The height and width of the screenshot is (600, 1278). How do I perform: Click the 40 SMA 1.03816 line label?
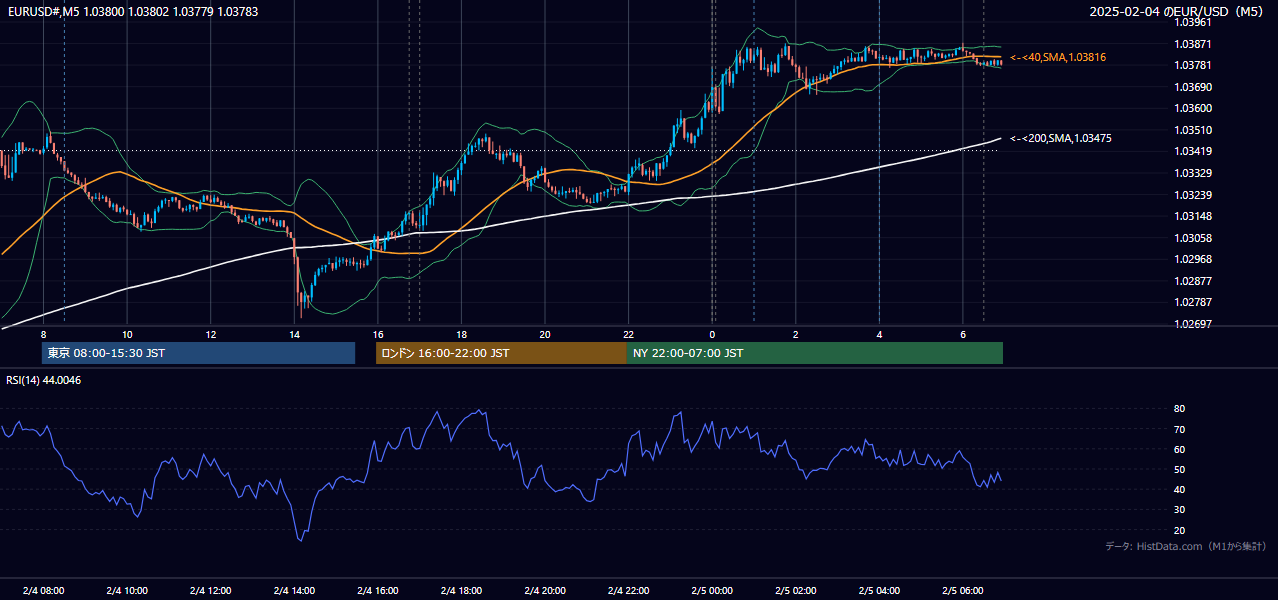(1058, 58)
